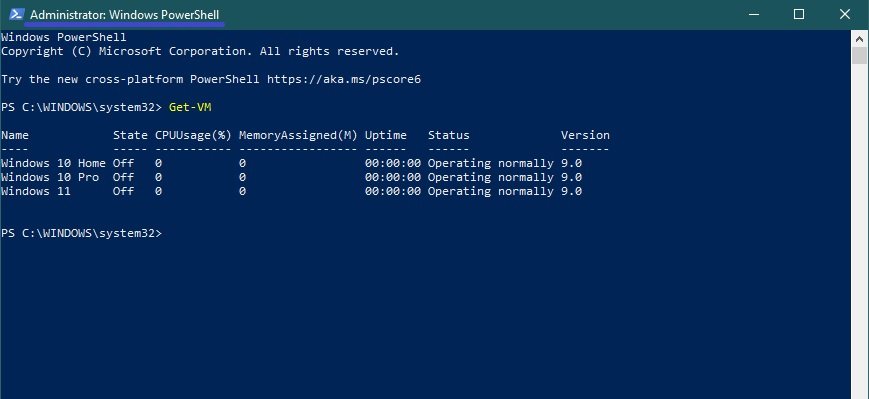Click the Name column header
869x399 pixels.
click(15, 135)
